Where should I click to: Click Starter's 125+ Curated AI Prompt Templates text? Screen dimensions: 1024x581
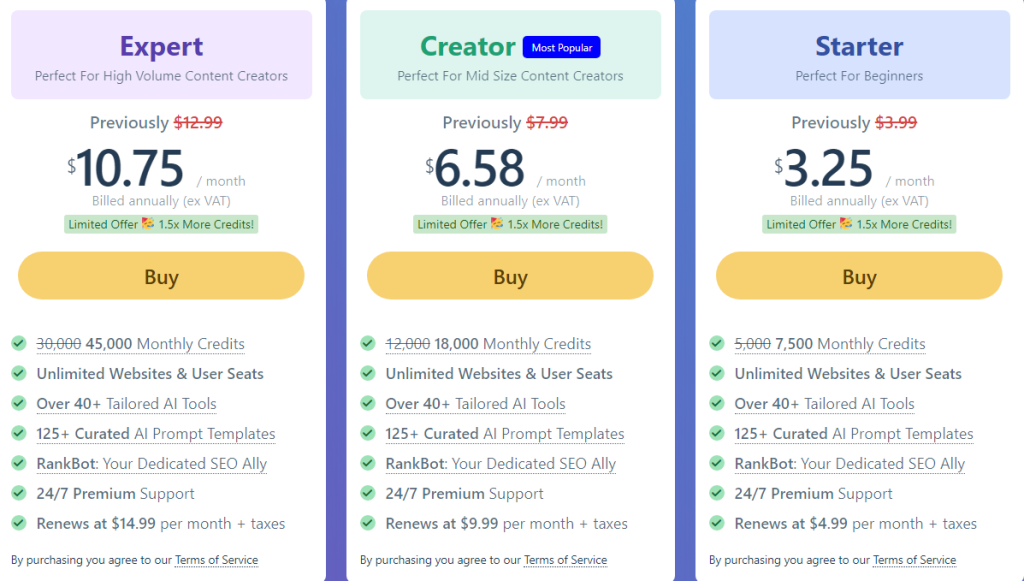click(854, 434)
